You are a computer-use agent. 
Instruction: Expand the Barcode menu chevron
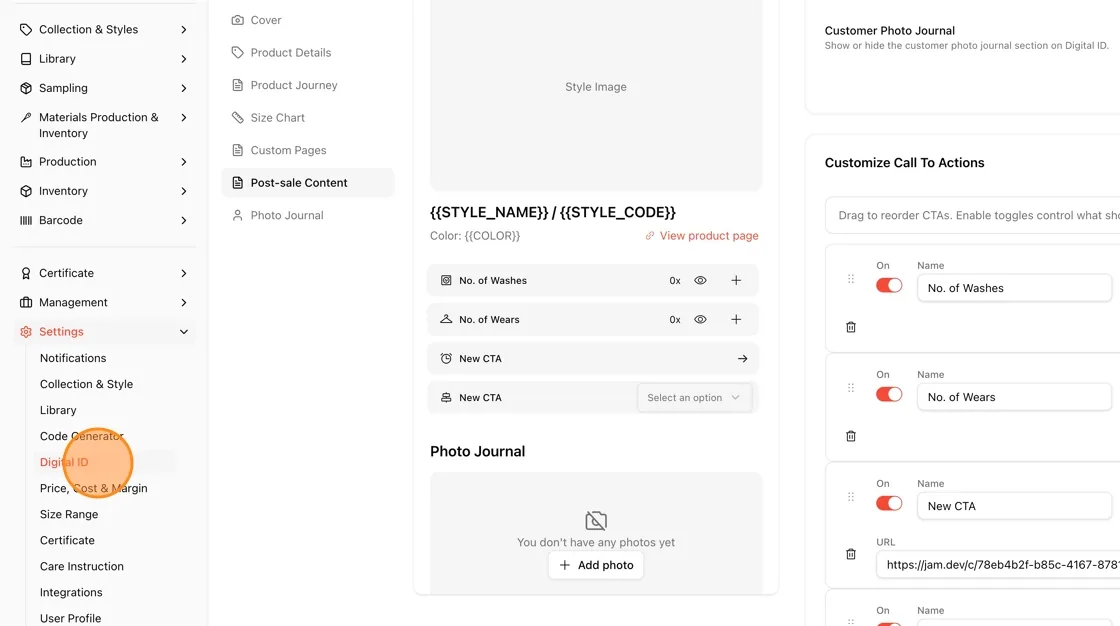[184, 220]
